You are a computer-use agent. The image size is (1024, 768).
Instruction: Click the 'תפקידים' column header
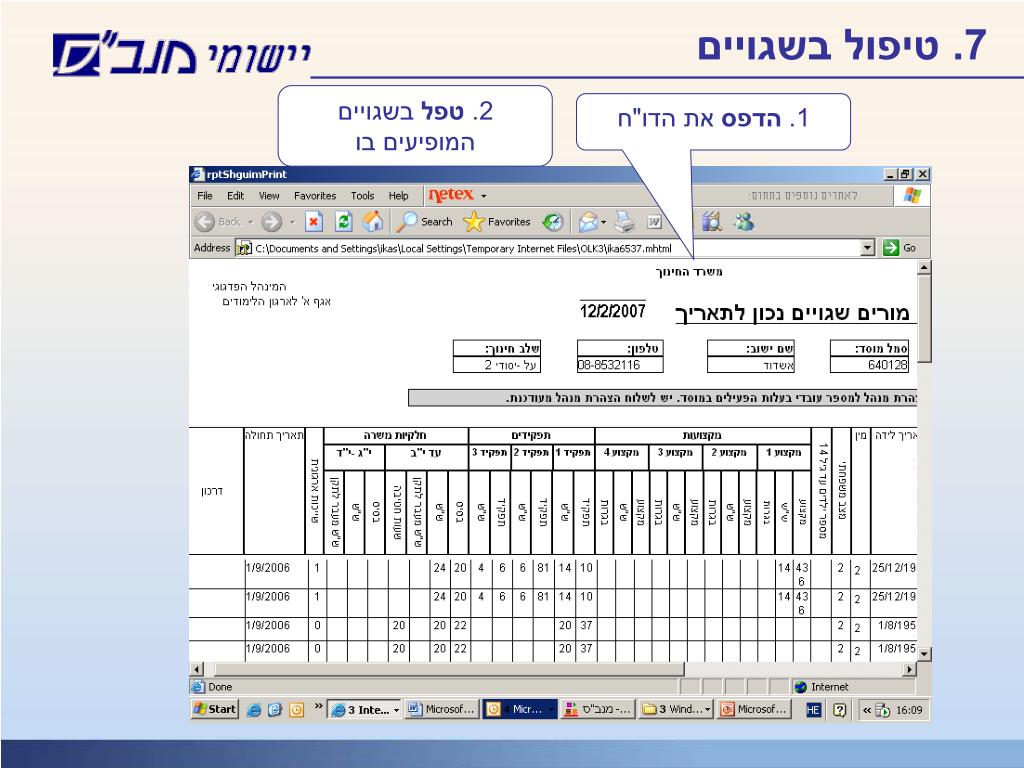point(531,435)
